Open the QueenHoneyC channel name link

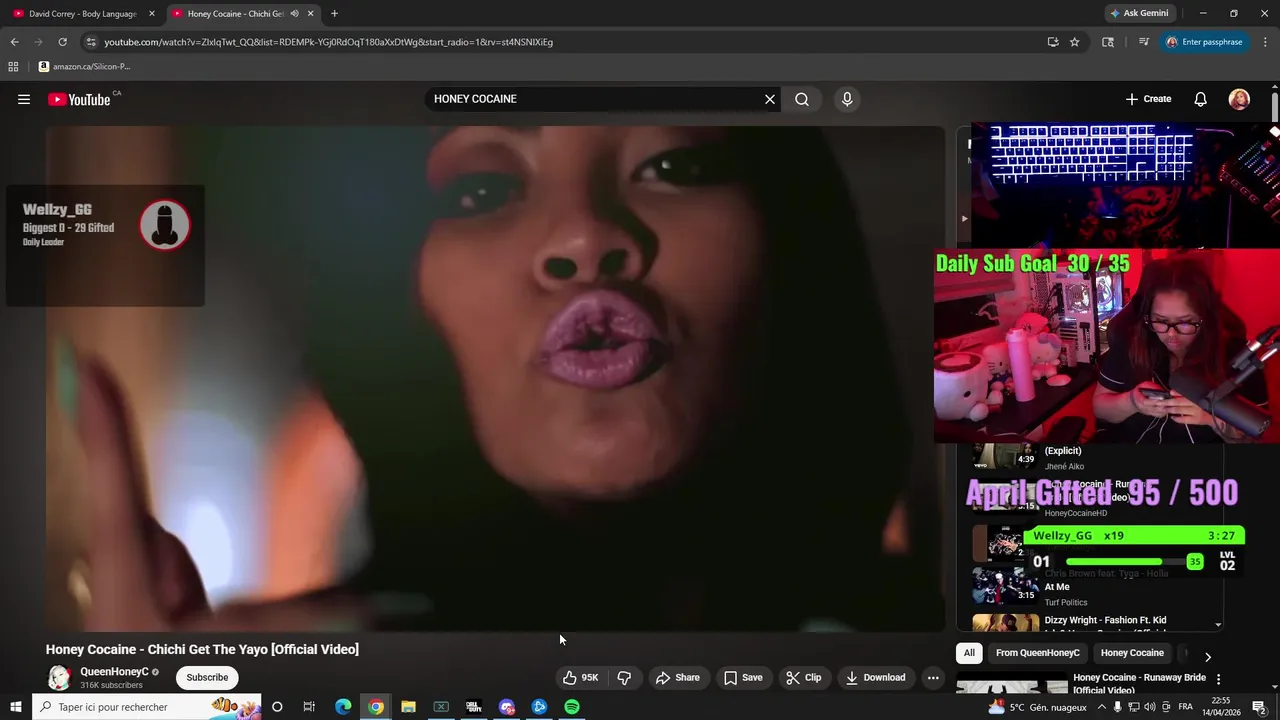tap(114, 672)
